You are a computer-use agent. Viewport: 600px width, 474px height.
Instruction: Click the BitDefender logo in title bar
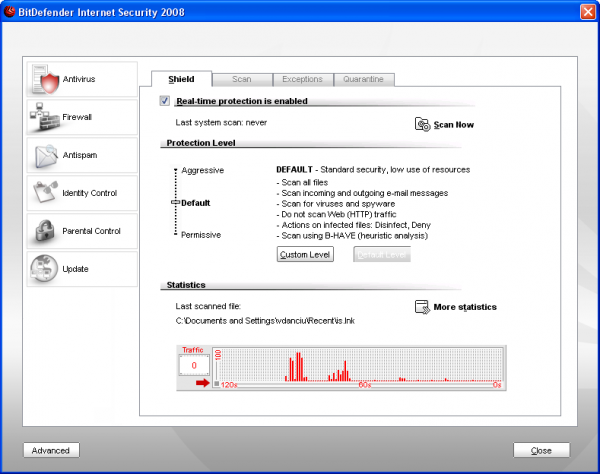coord(9,11)
